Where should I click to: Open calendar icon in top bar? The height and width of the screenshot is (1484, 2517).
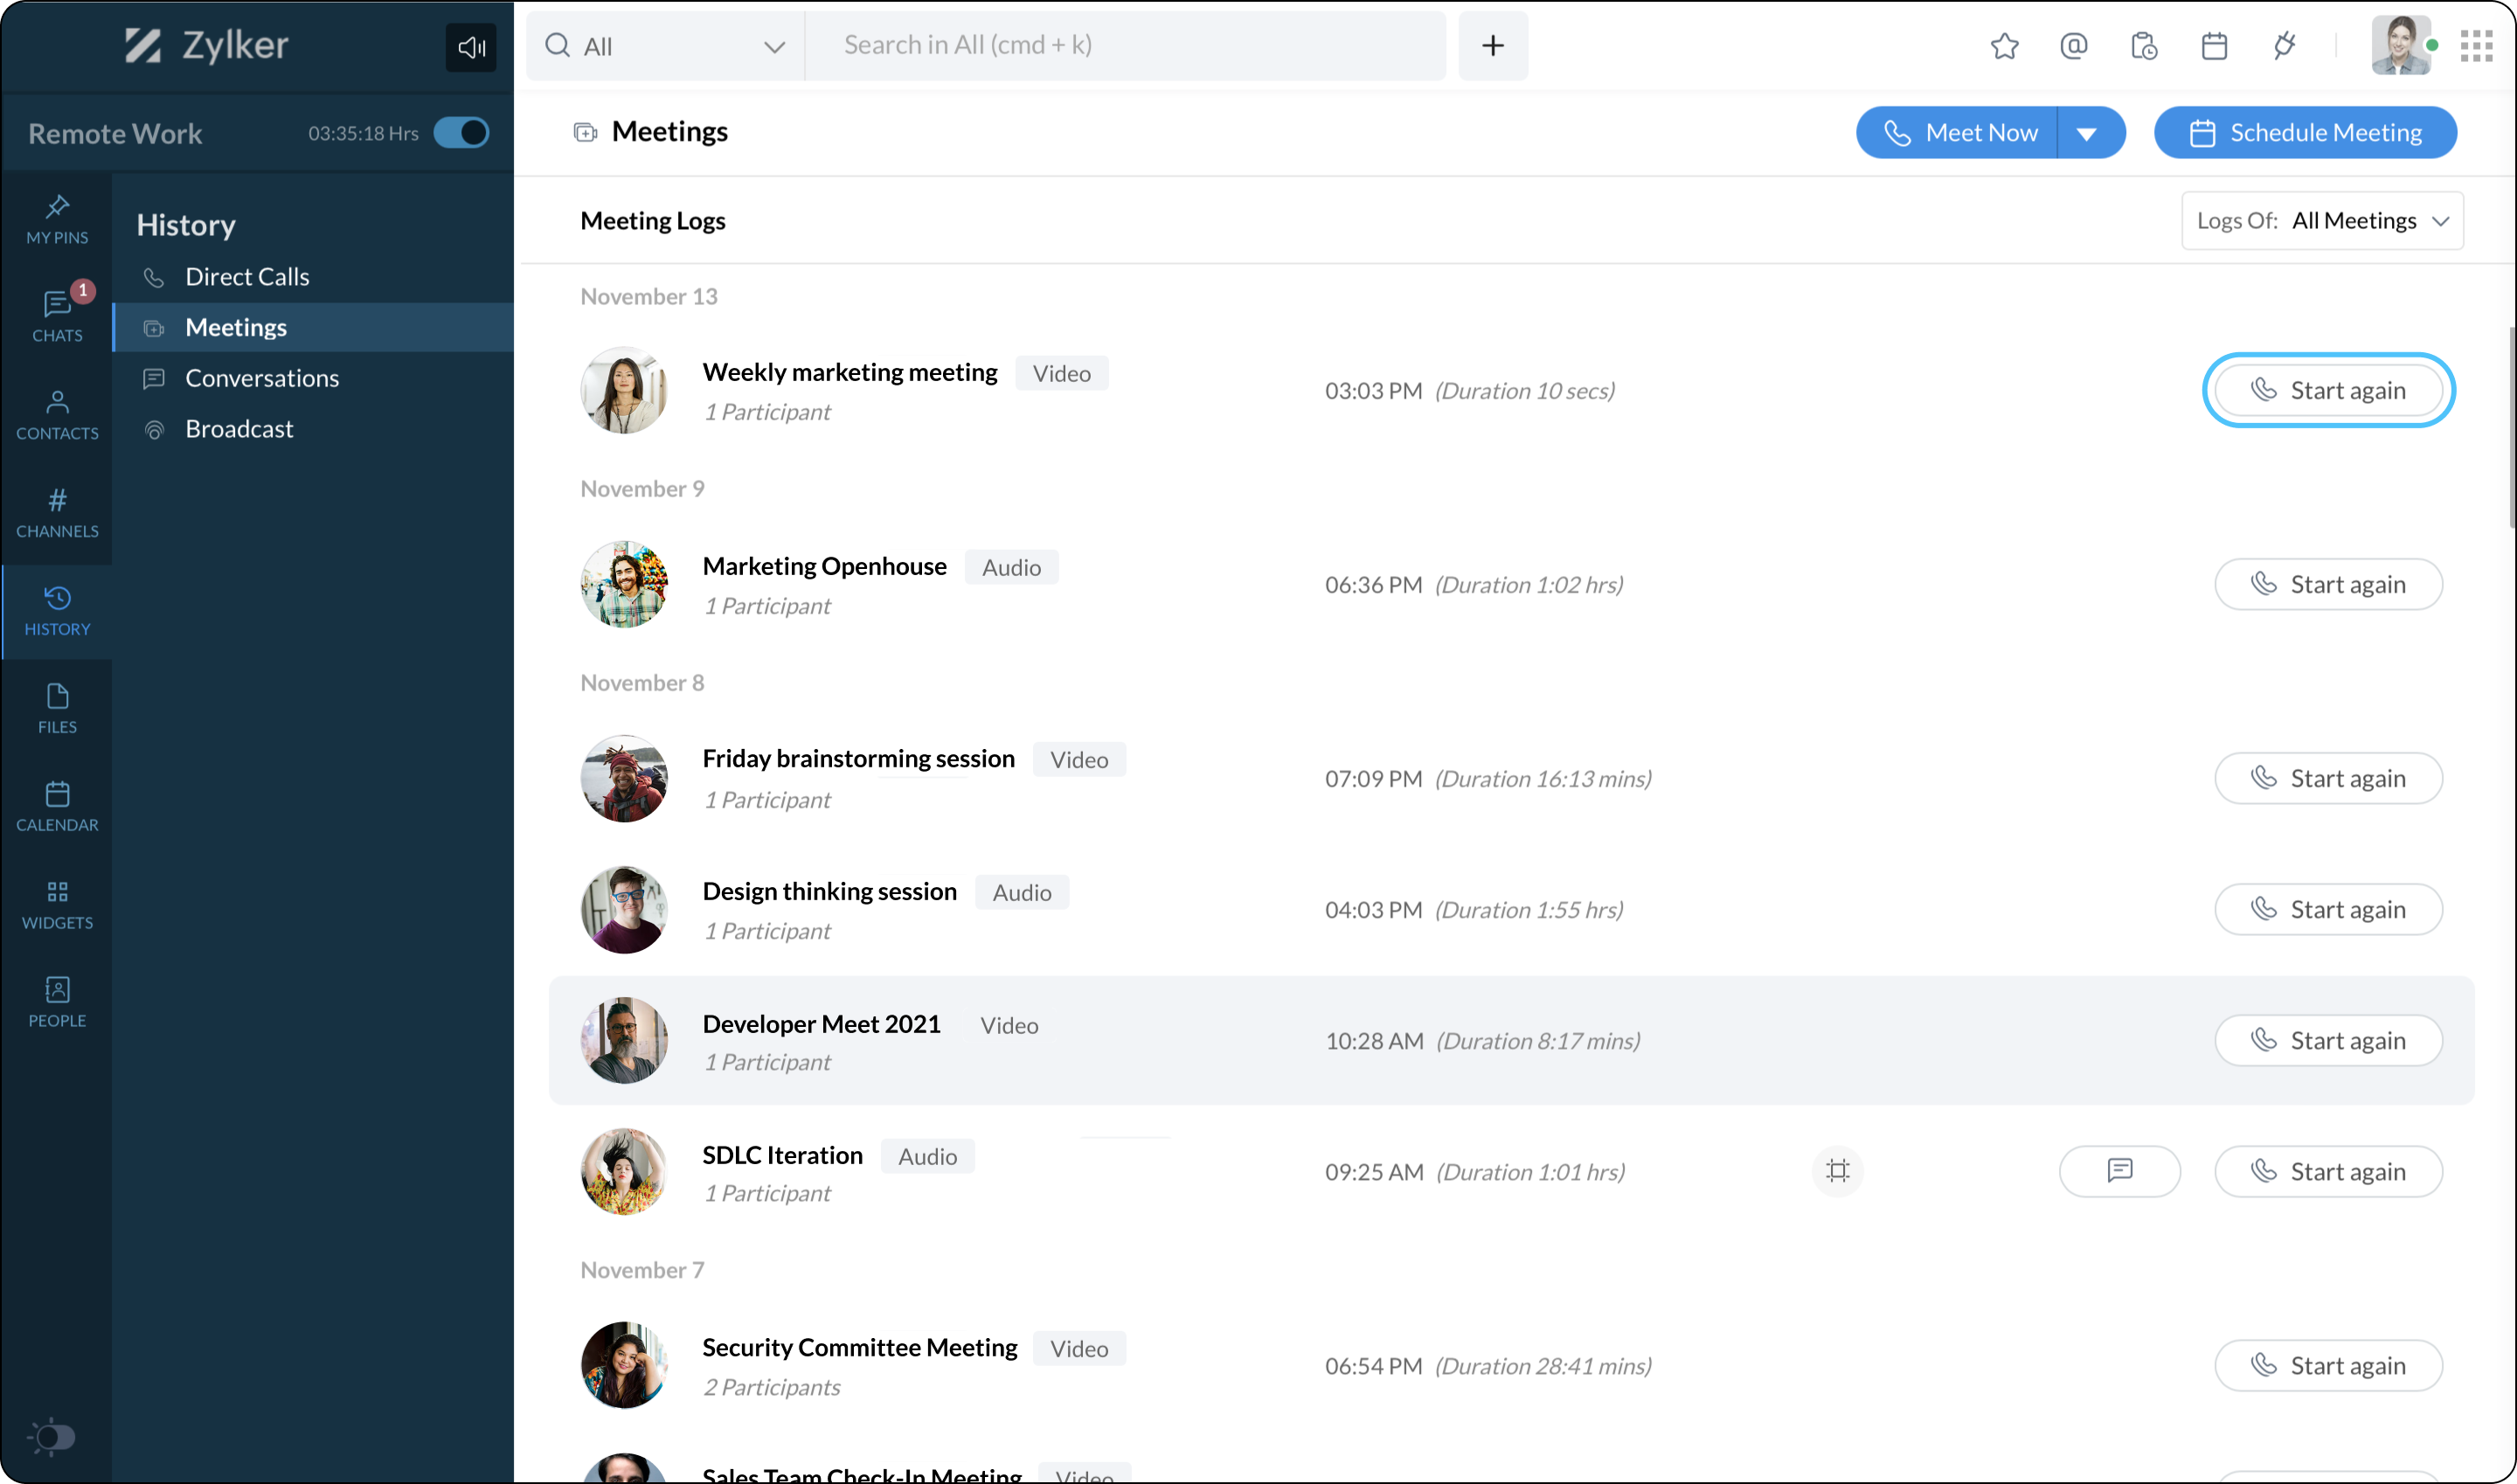[x=2214, y=46]
